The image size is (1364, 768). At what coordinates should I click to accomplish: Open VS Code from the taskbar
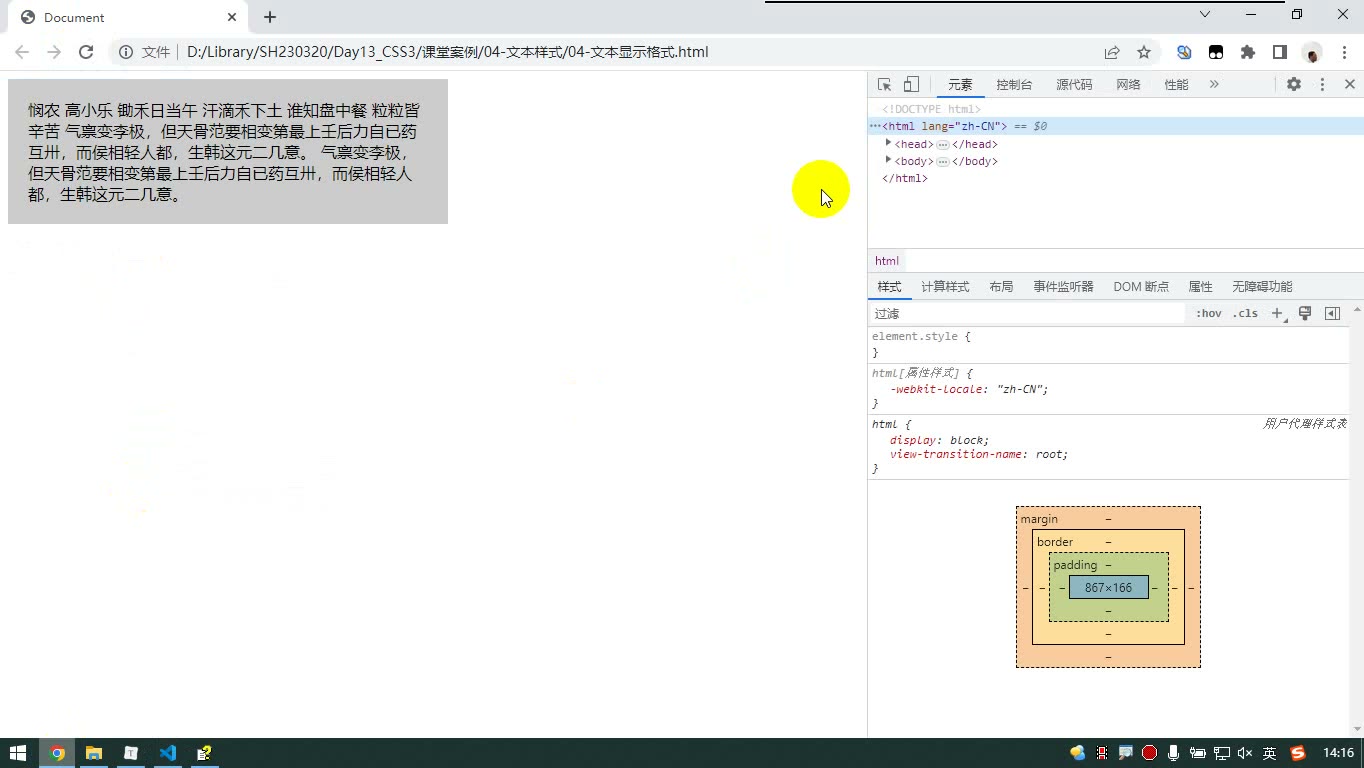[x=167, y=753]
